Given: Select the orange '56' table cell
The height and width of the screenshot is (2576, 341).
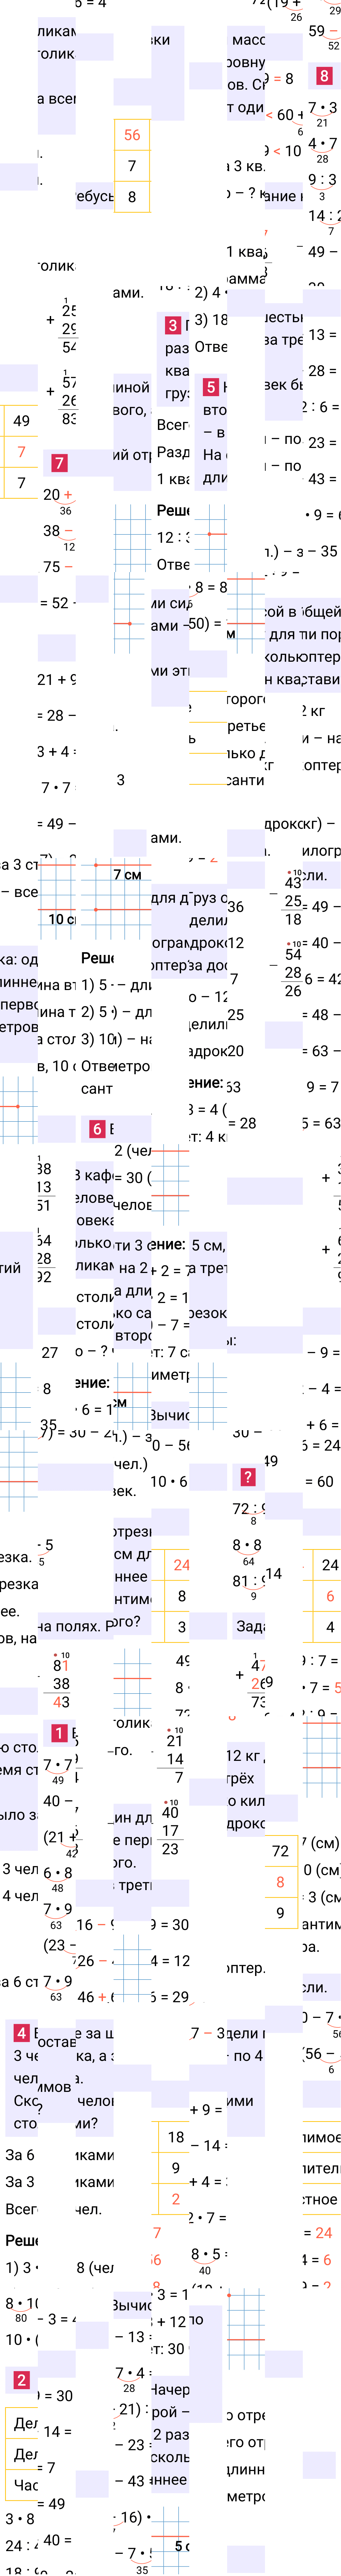Looking at the screenshot, I should pos(132,135).
